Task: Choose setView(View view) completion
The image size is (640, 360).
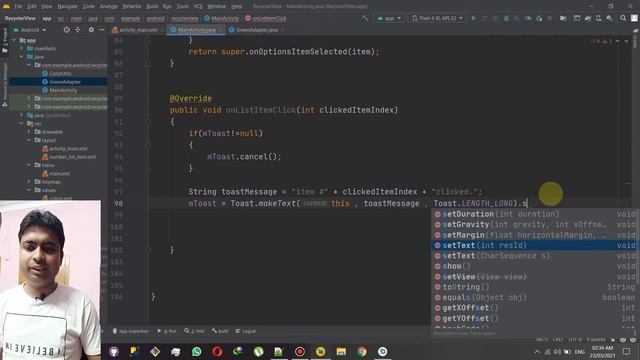Action: pos(535,277)
